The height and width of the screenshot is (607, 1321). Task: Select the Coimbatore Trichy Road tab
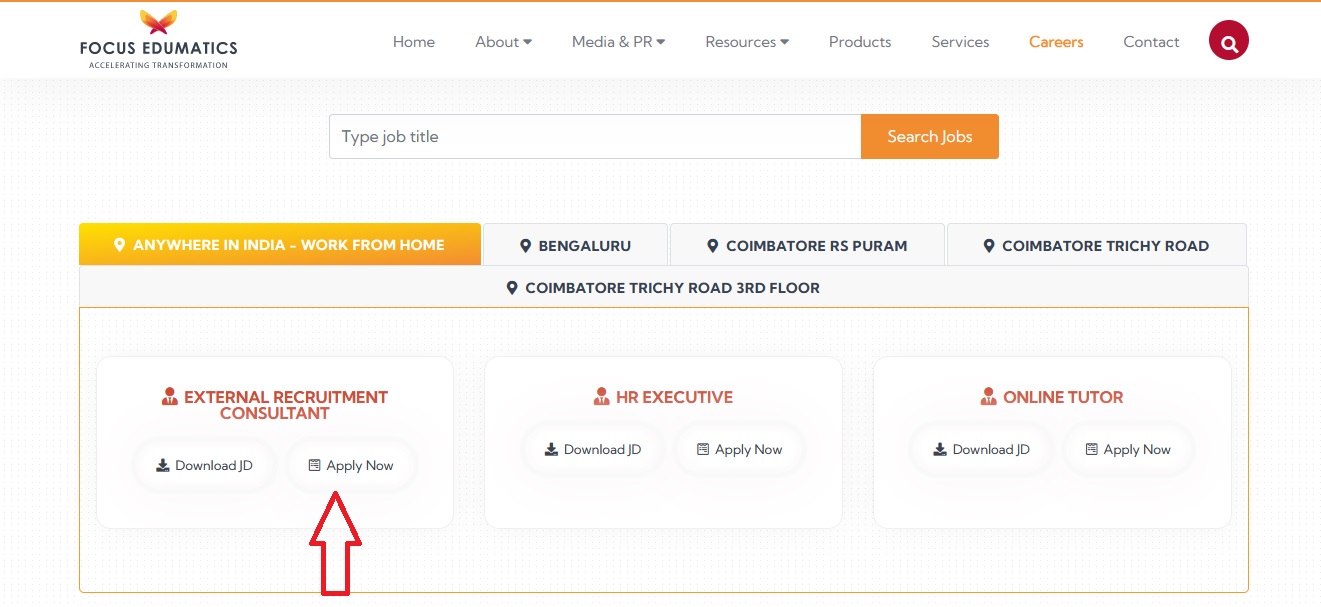pyautogui.click(x=1096, y=246)
